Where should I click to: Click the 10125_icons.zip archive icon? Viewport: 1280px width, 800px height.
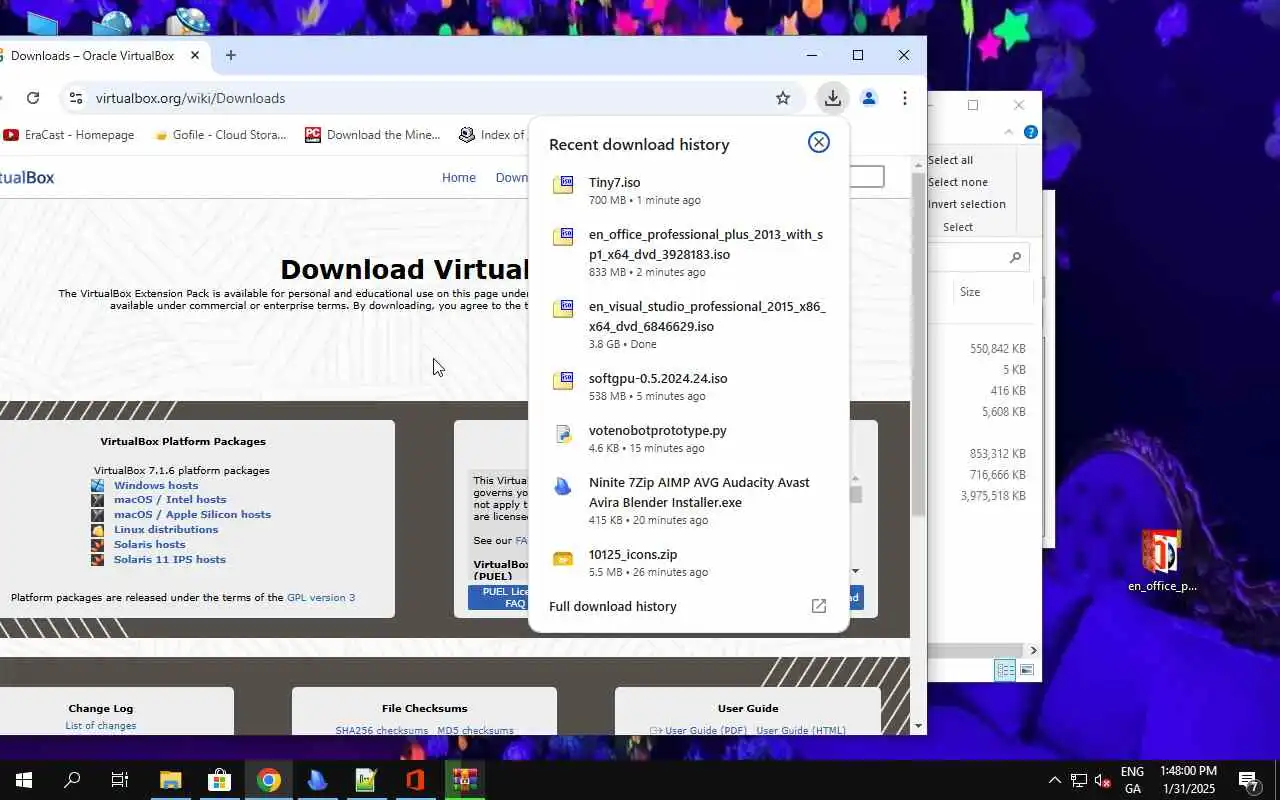pos(563,558)
